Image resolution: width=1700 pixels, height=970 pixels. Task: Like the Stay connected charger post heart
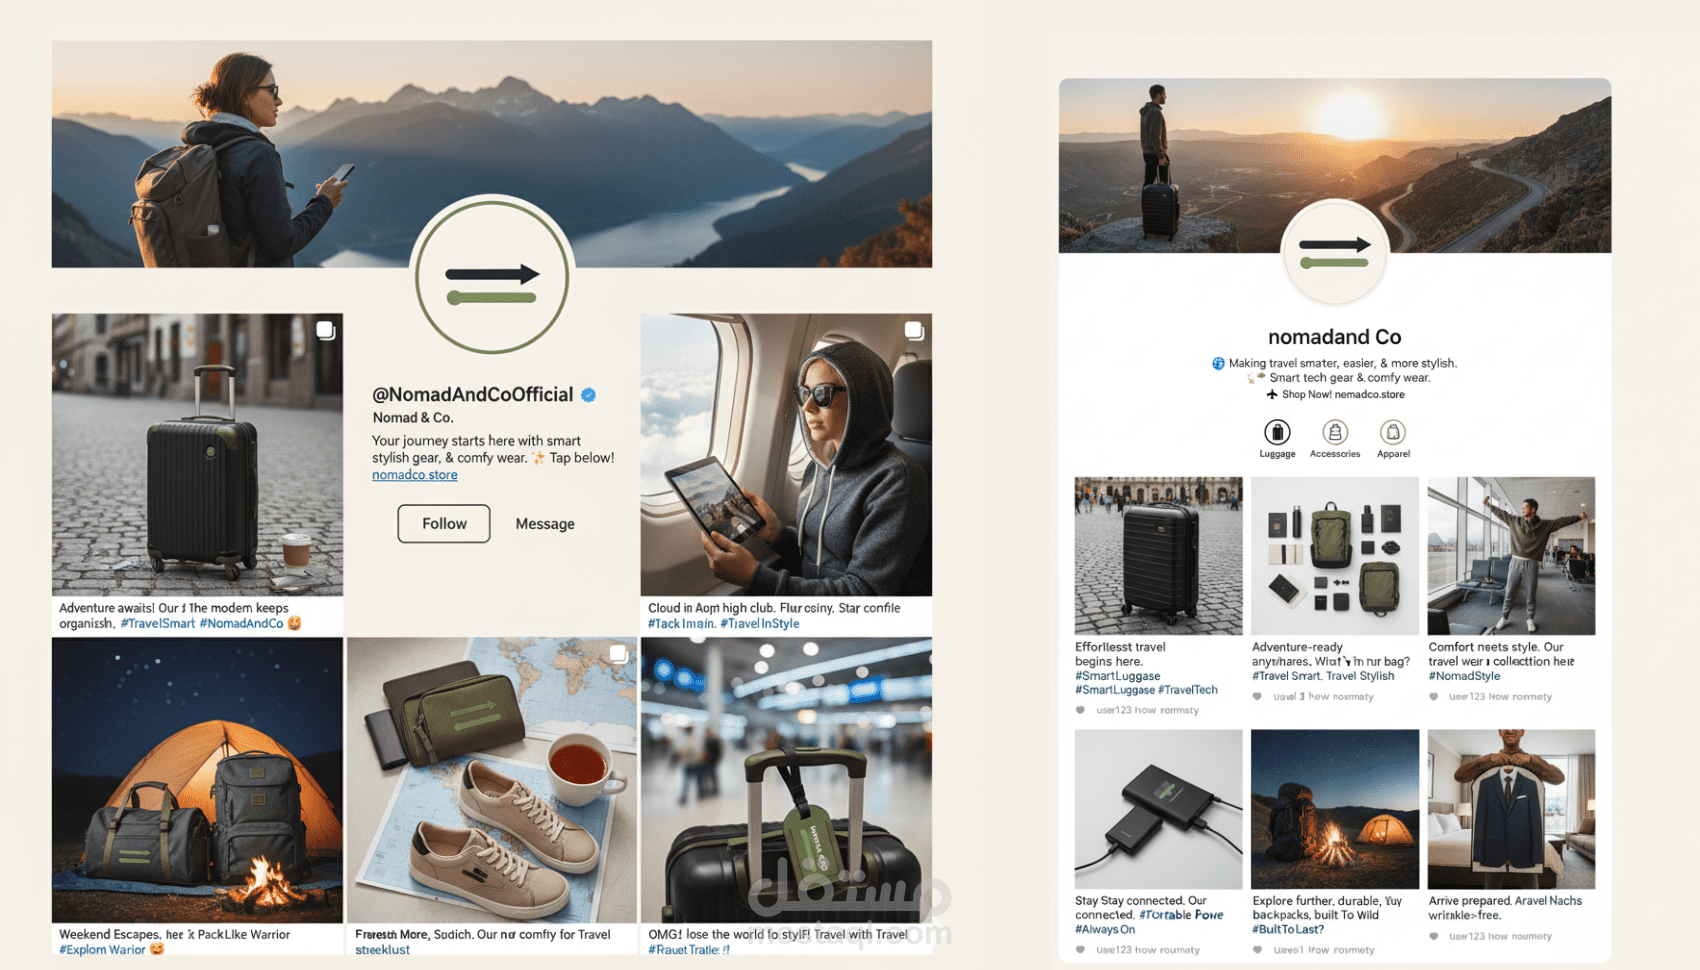coord(1080,950)
